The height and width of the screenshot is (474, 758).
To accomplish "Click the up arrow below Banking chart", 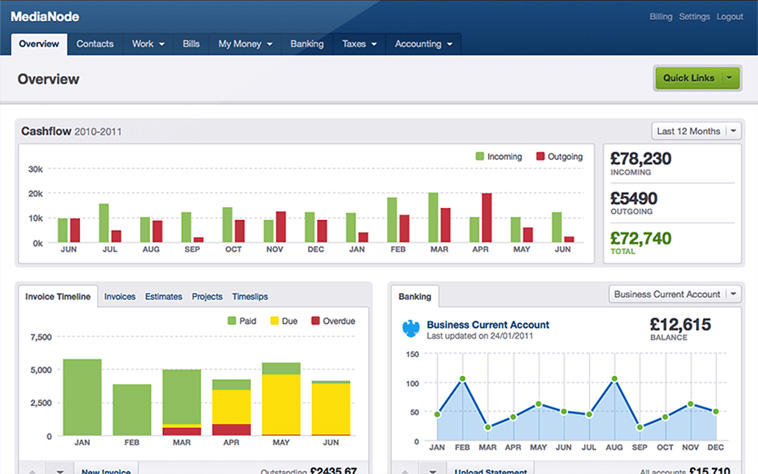I will click(x=405, y=469).
